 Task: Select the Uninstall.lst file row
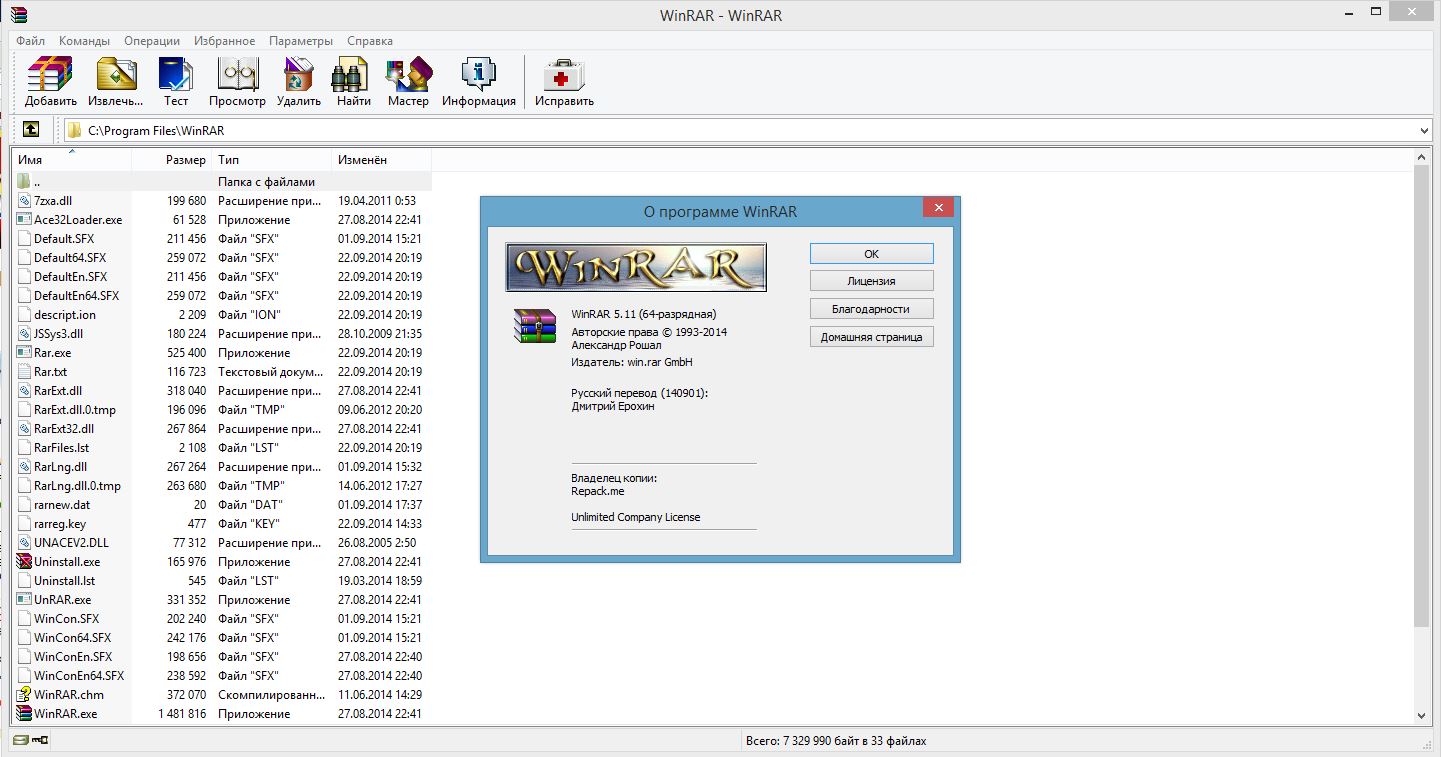tap(222, 581)
